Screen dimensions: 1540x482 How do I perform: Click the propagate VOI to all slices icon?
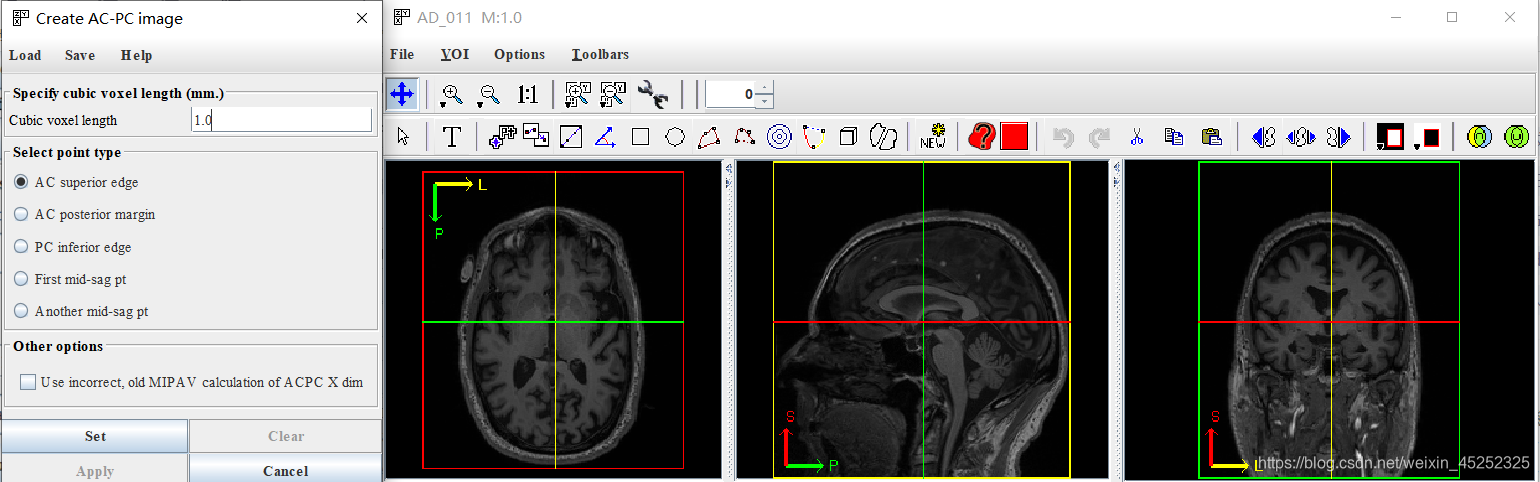tap(1301, 137)
